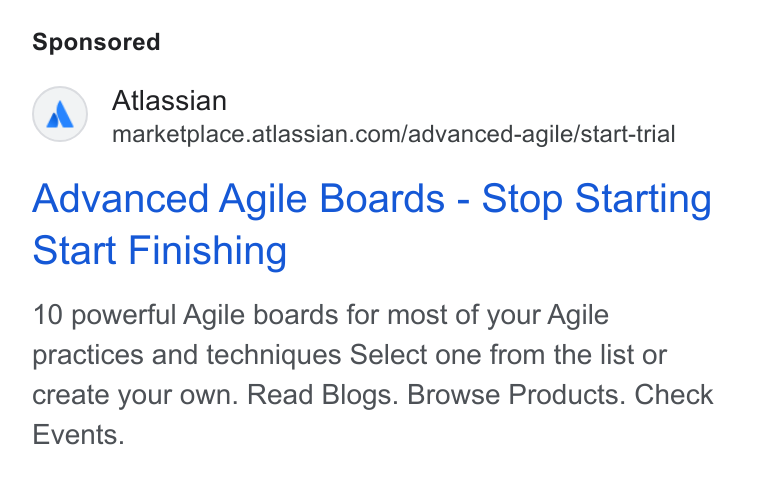Open the marketplace.atlassian.com display URL
This screenshot has height=478, width=760.
[394, 134]
